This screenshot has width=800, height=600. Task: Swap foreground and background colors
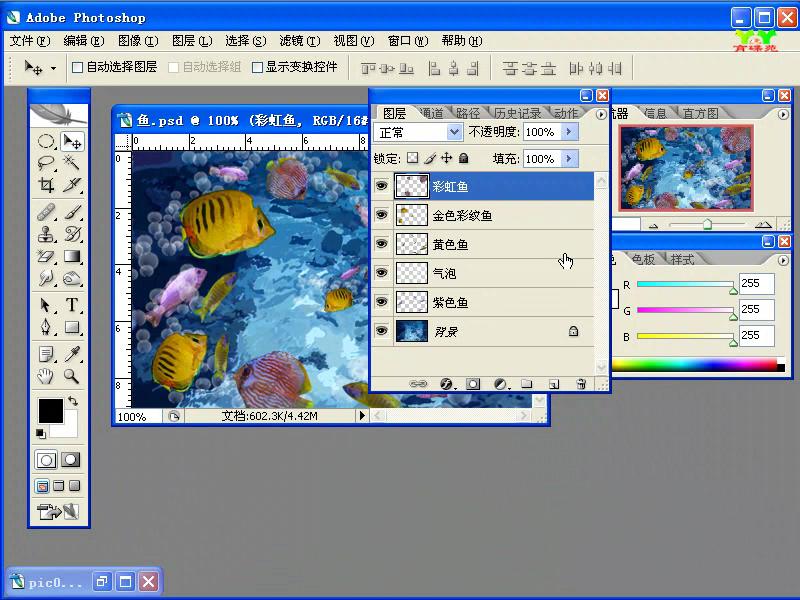73,401
